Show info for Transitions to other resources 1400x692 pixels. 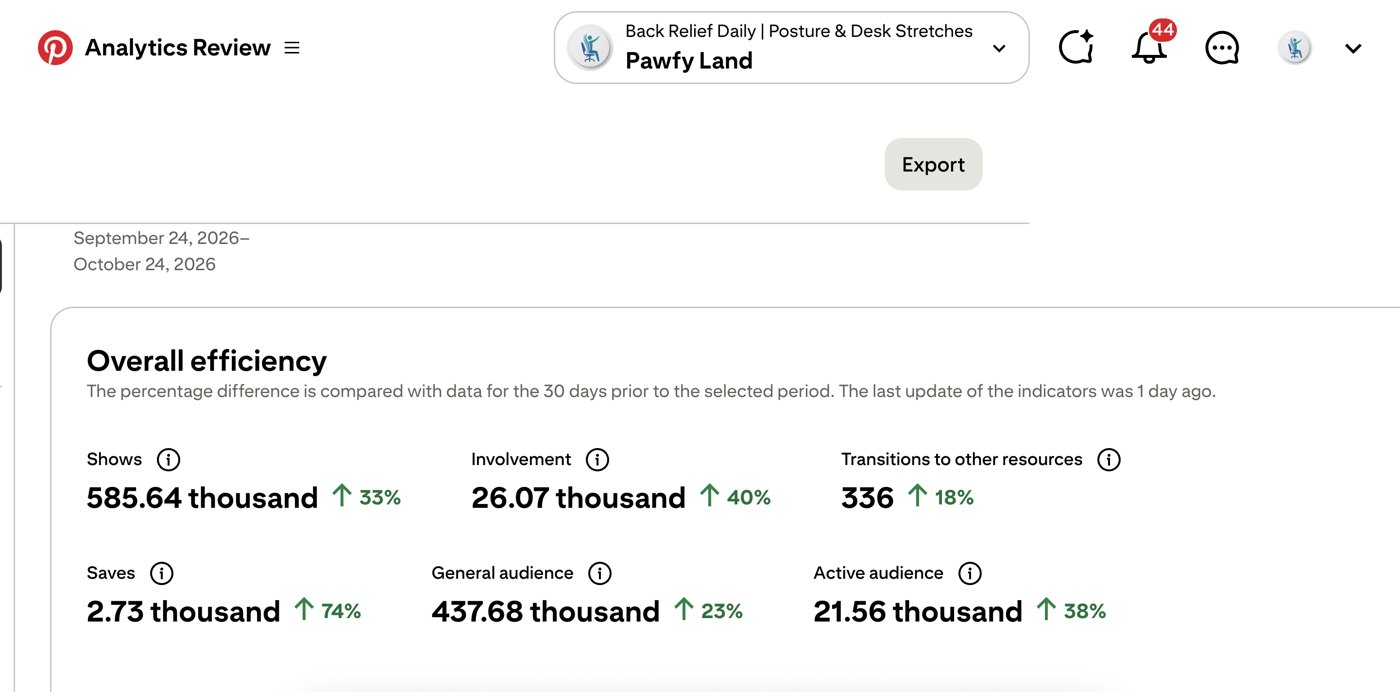[1109, 460]
